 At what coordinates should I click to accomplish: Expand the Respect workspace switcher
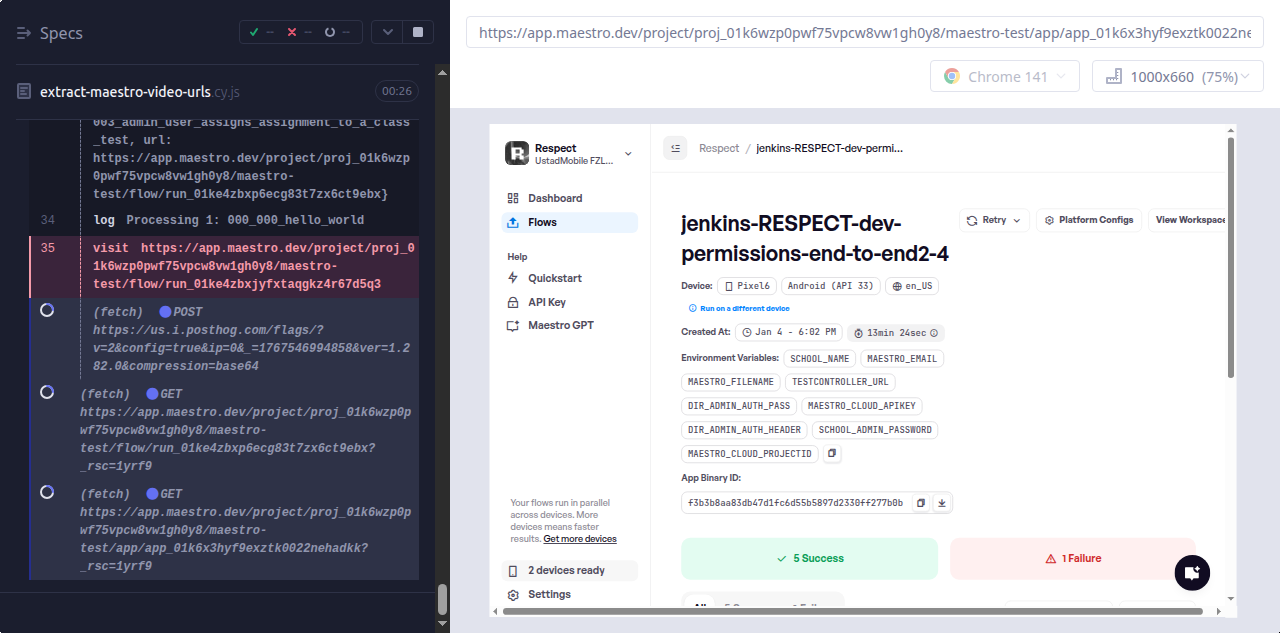tap(628, 153)
